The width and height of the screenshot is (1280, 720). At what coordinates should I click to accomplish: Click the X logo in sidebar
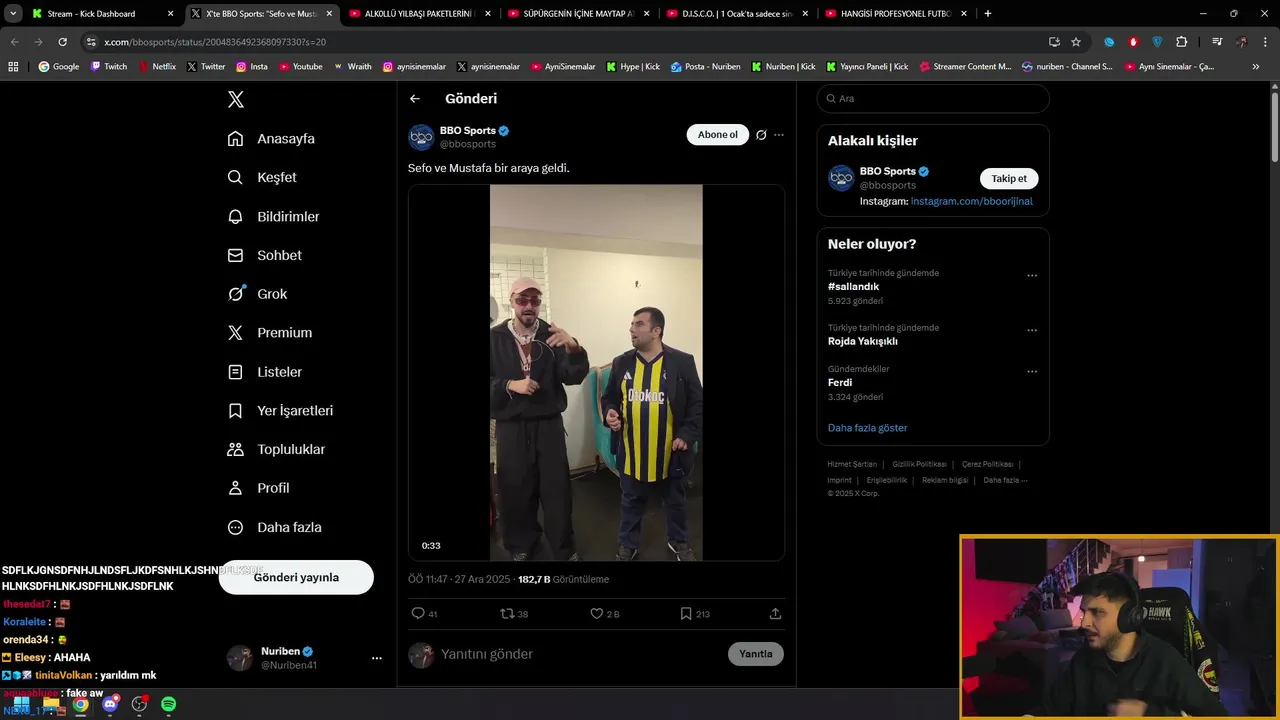coord(236,99)
